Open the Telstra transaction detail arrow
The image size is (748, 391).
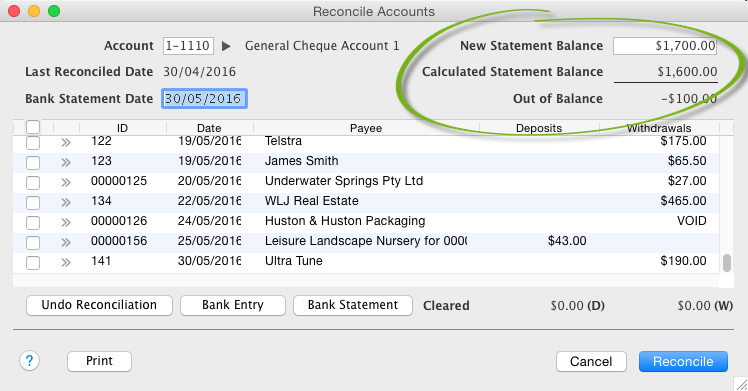pos(66,142)
